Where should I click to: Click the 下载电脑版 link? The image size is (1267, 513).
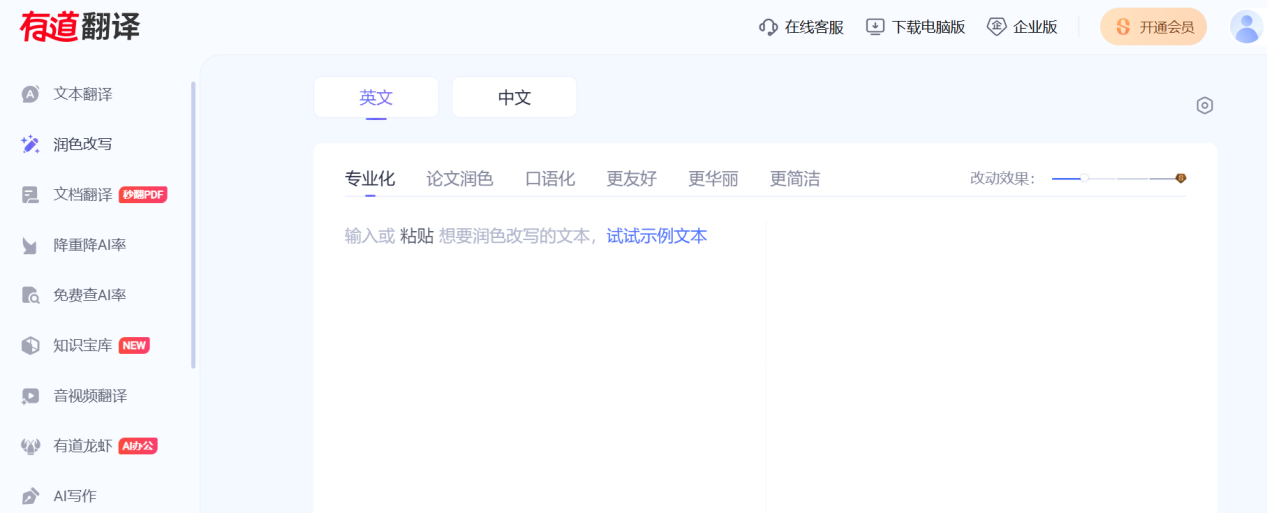pos(916,27)
